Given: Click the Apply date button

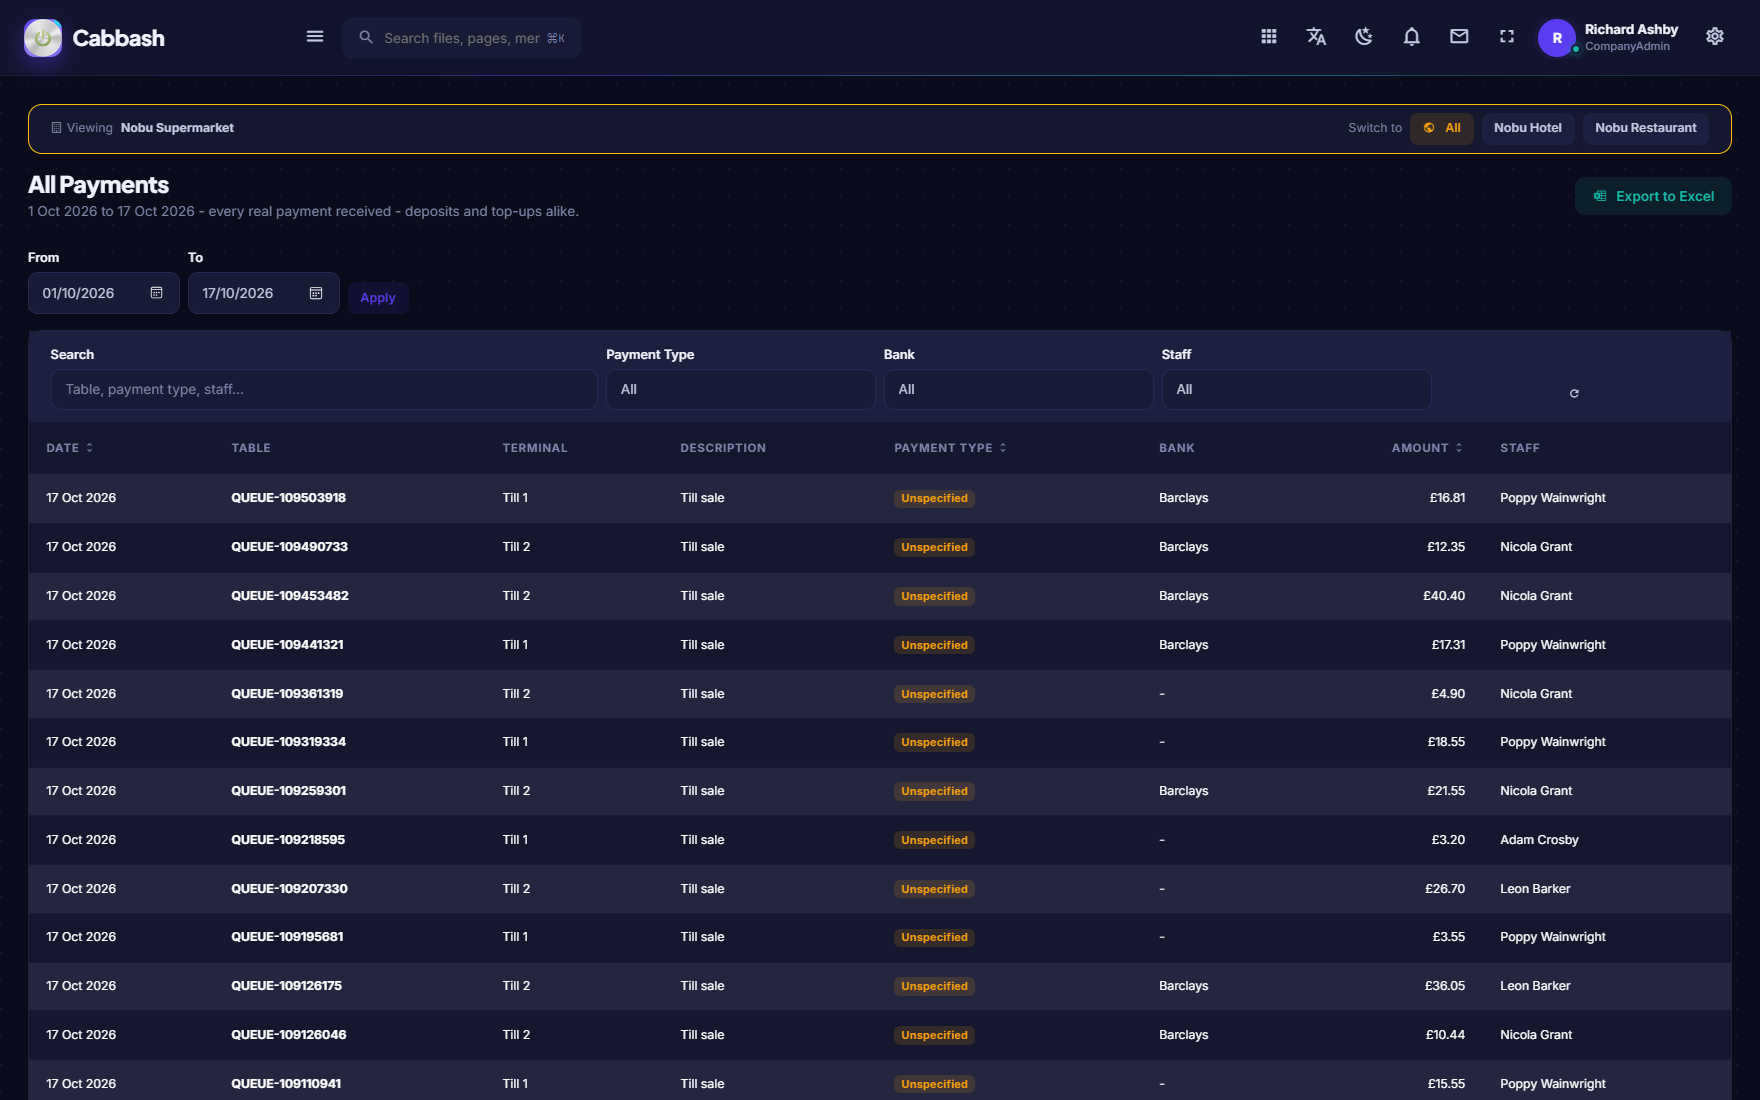Looking at the screenshot, I should click(378, 298).
